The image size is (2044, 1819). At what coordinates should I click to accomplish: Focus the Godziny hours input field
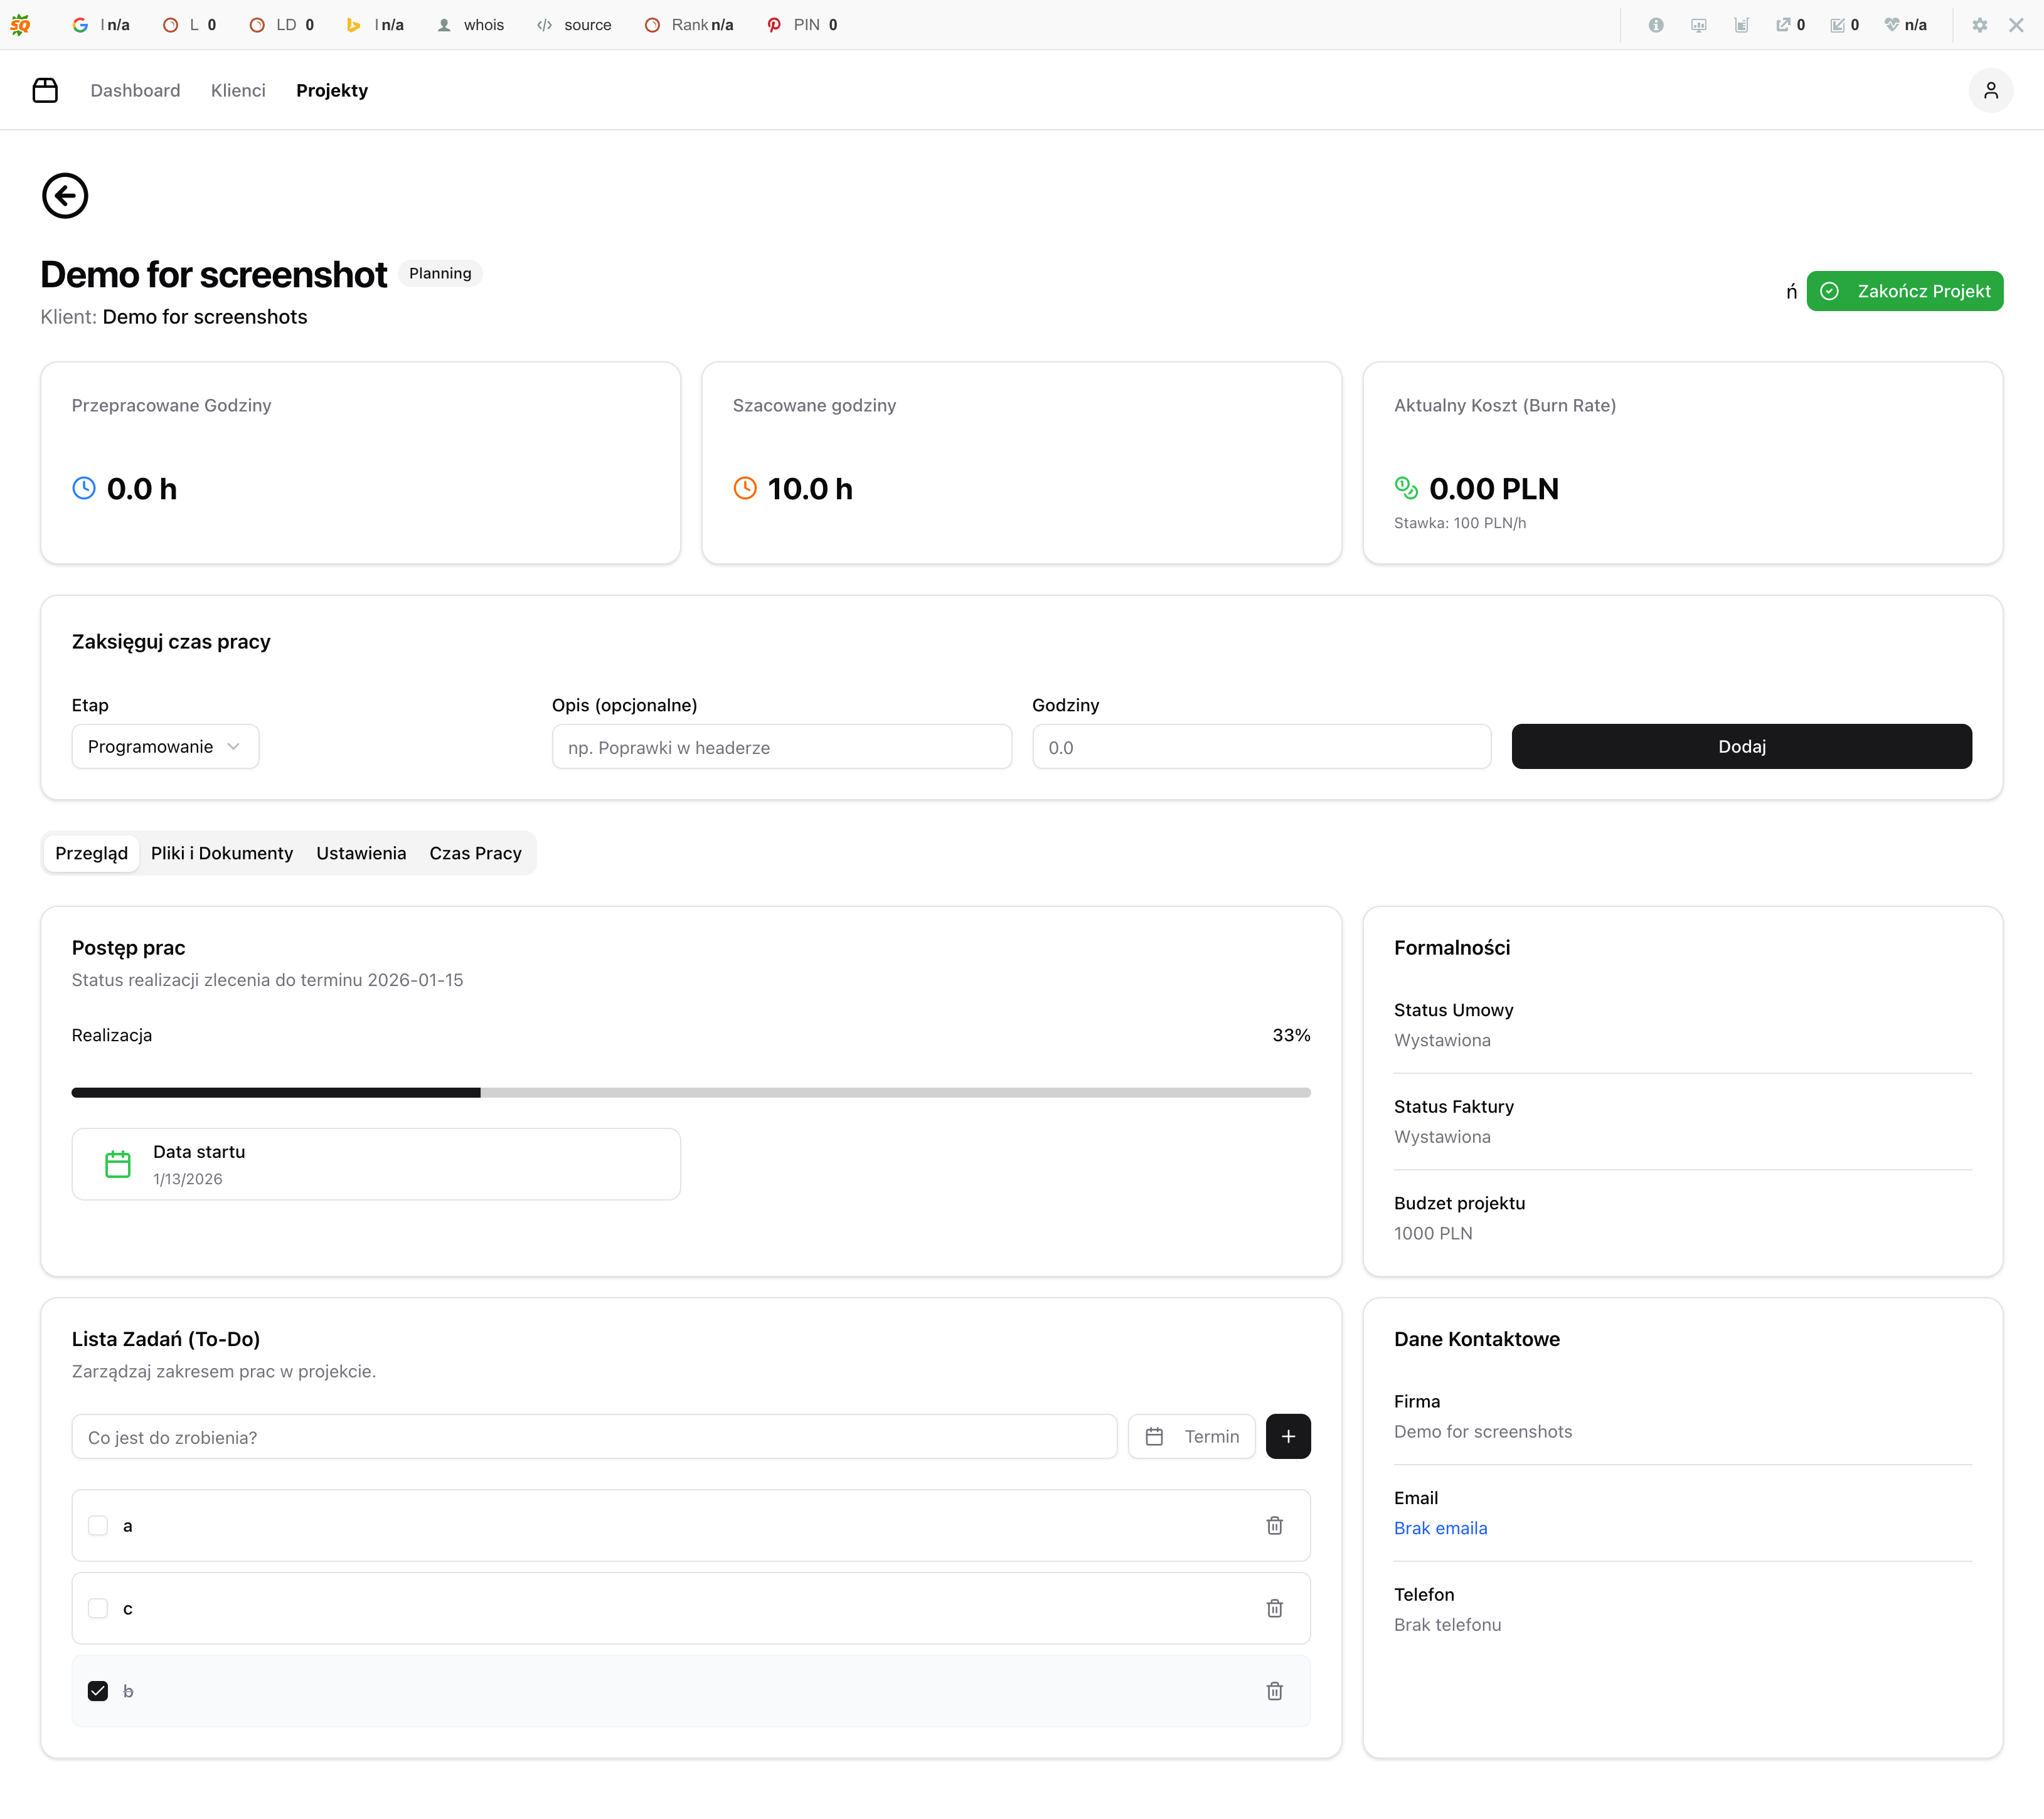1261,747
